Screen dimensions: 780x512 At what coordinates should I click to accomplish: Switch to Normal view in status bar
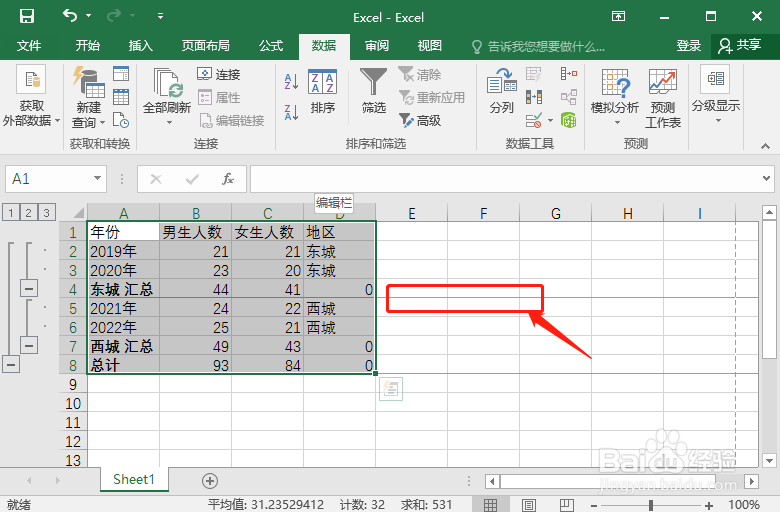coord(490,505)
